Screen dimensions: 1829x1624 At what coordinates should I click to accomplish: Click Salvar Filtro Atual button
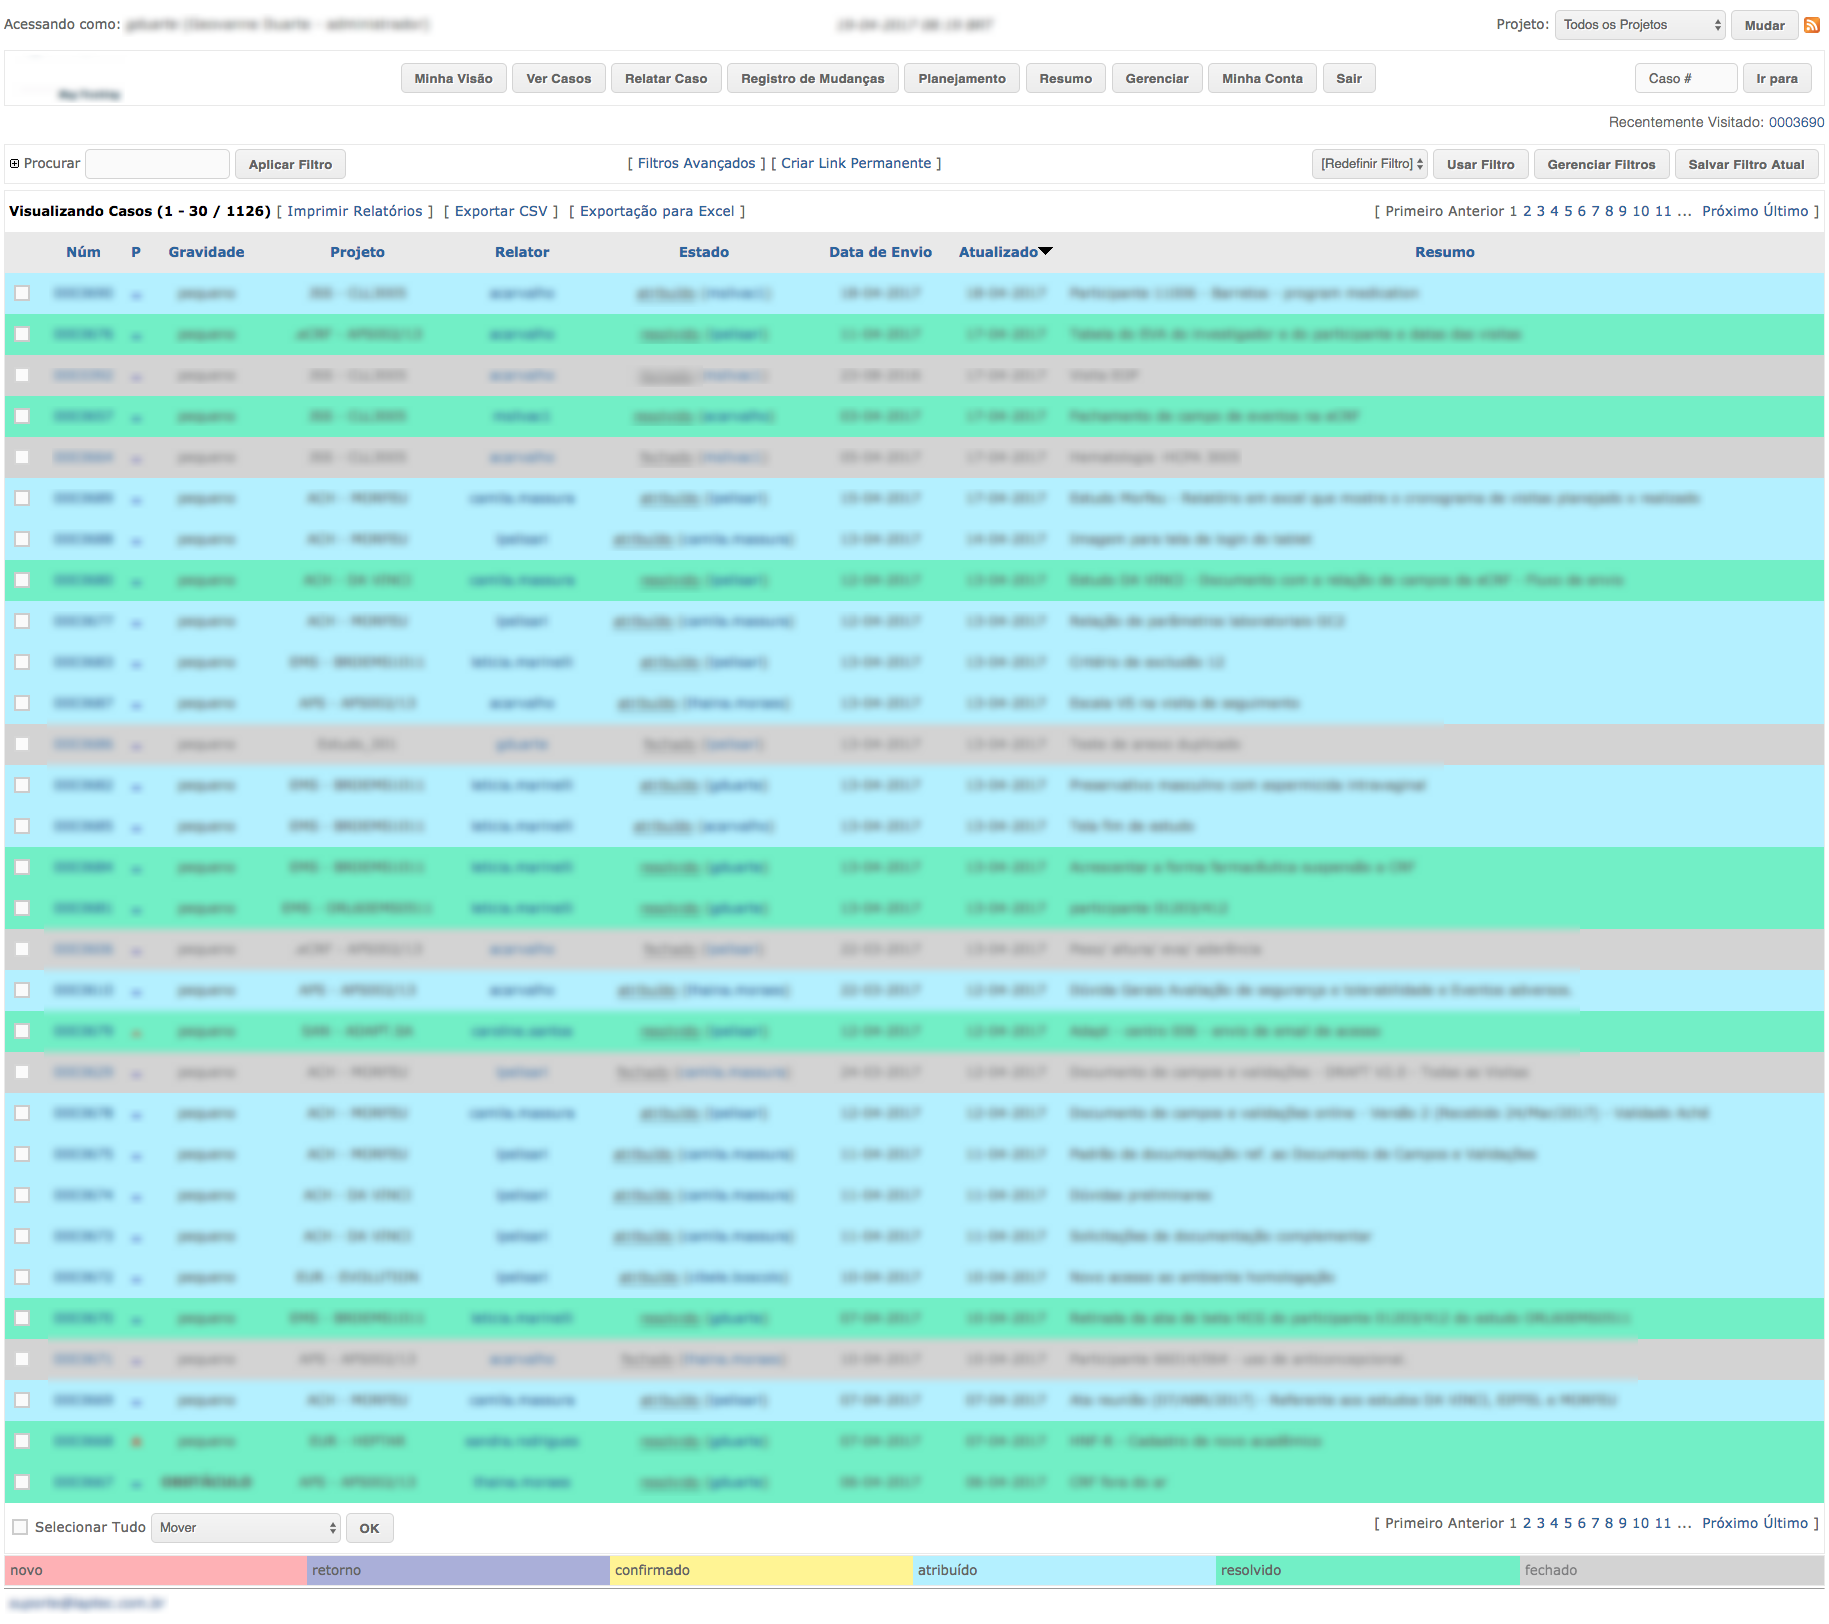pyautogui.click(x=1746, y=164)
